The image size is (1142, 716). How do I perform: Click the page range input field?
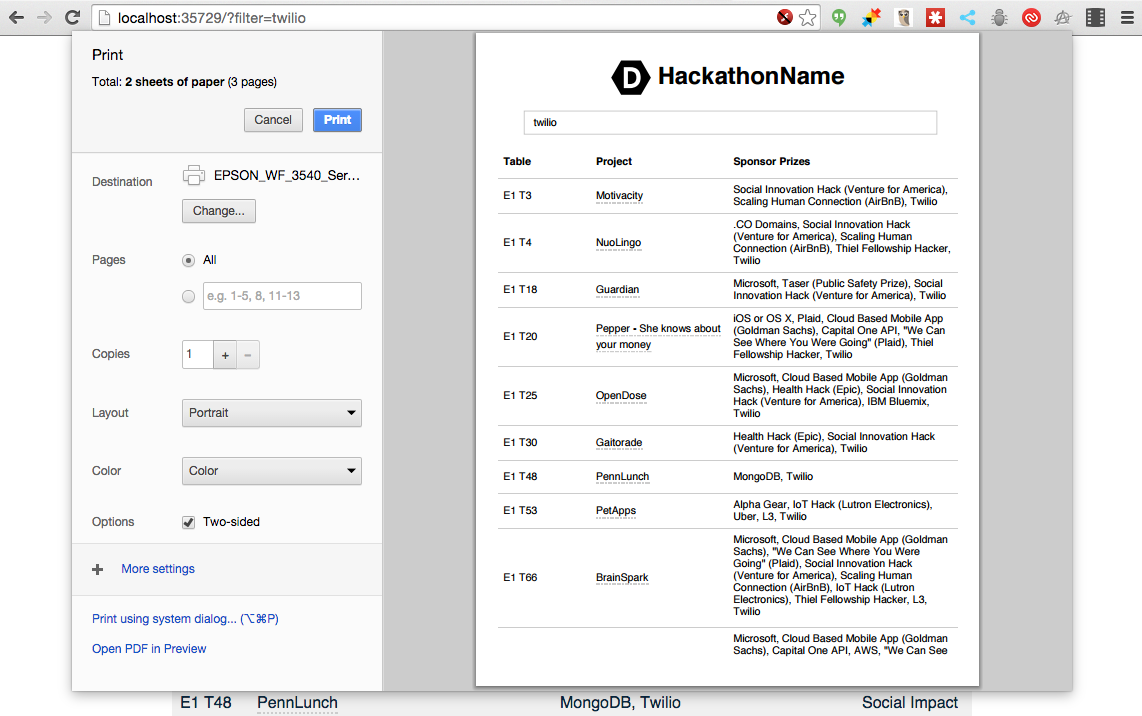(282, 296)
